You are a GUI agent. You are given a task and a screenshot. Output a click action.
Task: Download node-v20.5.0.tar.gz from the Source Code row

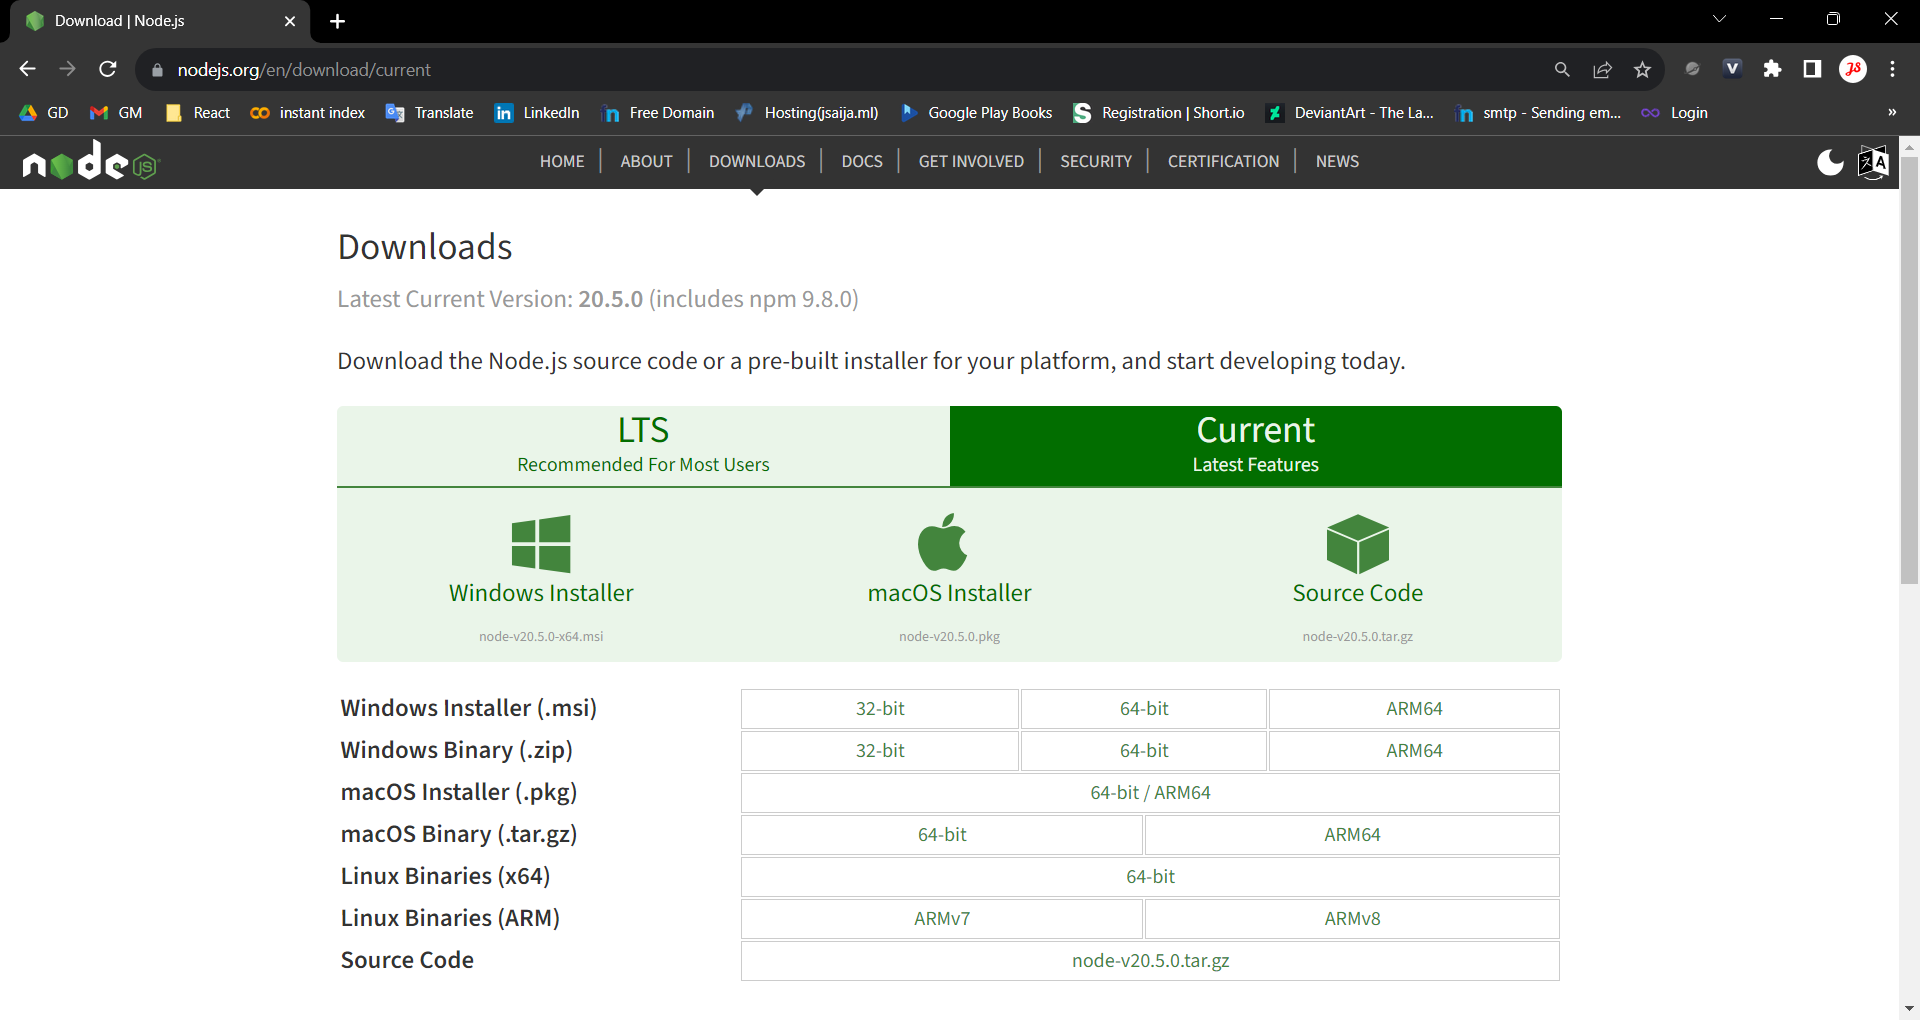[x=1150, y=961]
